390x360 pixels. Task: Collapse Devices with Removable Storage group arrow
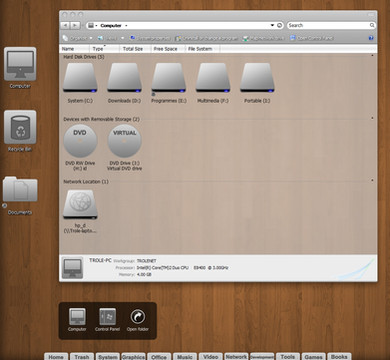click(x=372, y=118)
